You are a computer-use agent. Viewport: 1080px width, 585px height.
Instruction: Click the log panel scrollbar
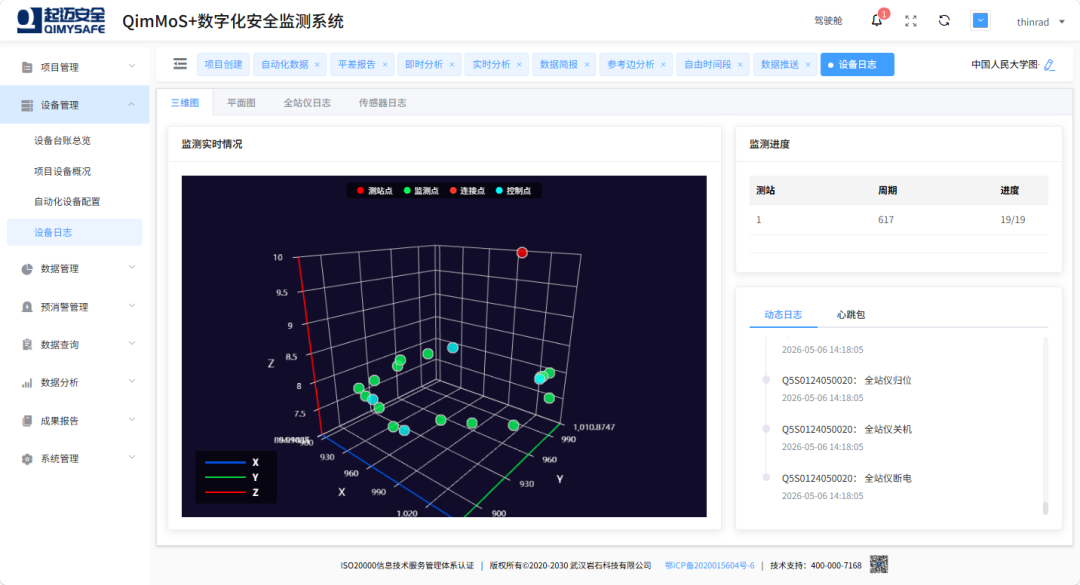[x=1045, y=508]
